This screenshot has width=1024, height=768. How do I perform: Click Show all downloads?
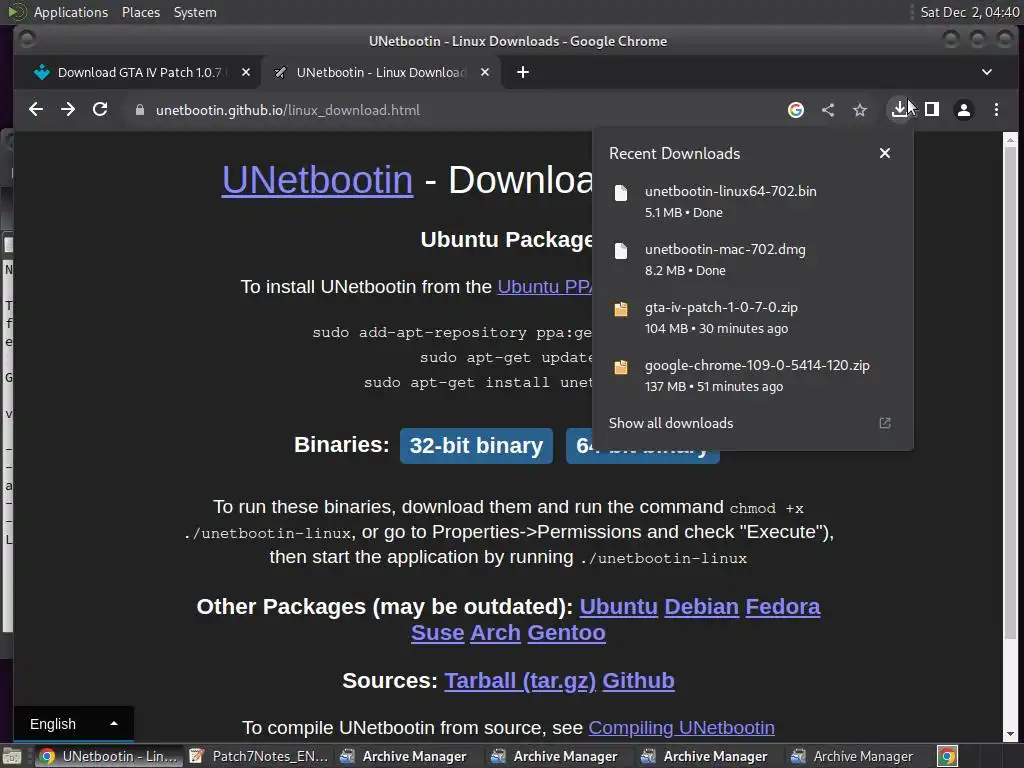point(671,423)
